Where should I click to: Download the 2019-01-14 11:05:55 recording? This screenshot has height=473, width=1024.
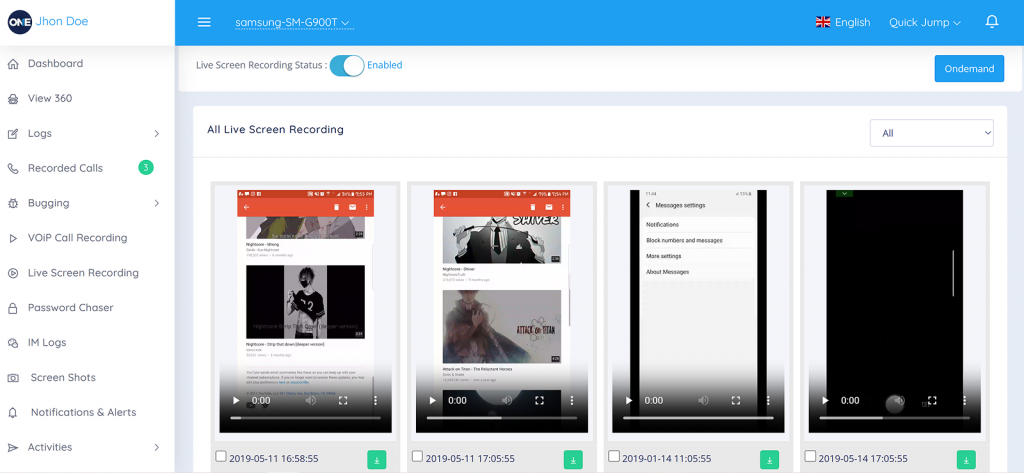point(770,459)
